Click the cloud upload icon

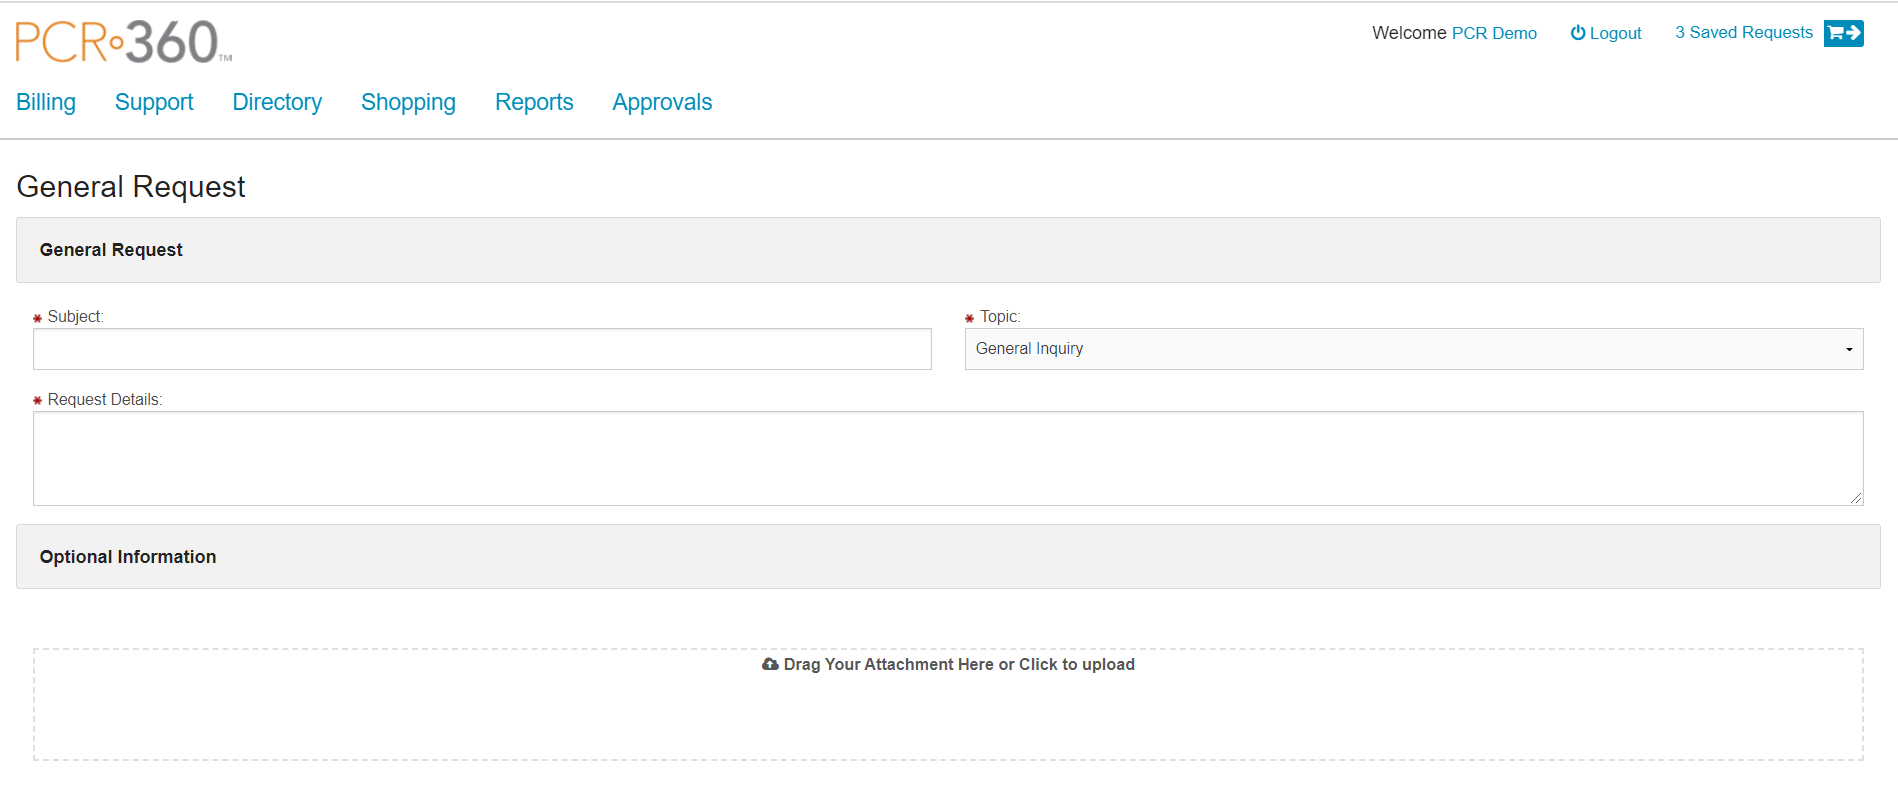click(x=770, y=664)
